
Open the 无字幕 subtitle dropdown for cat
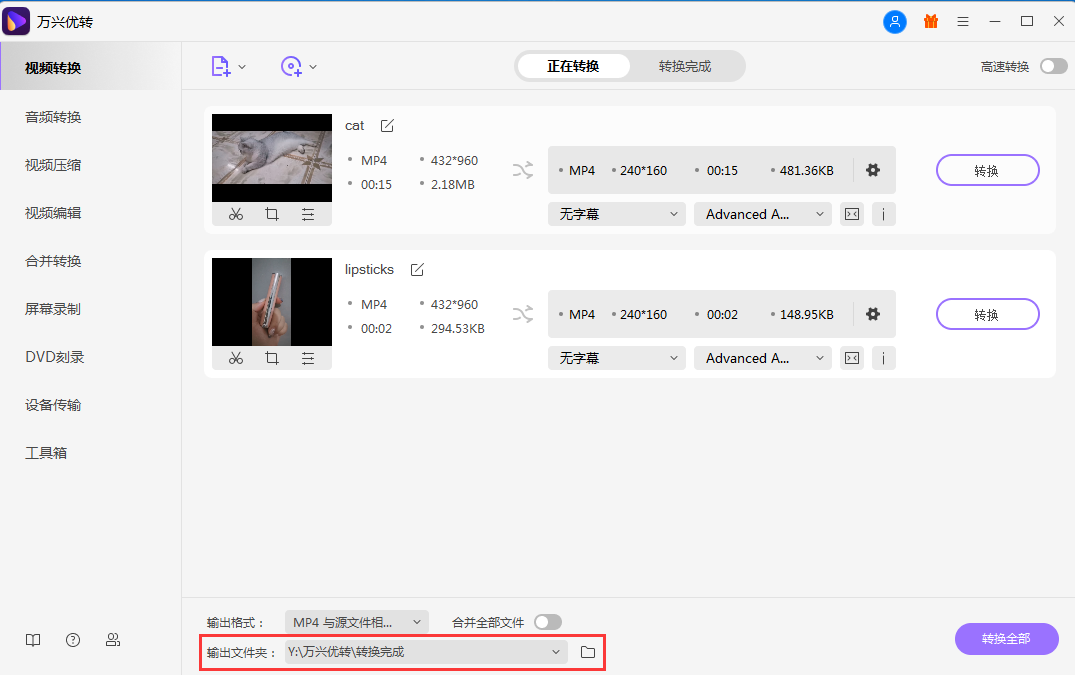point(616,213)
